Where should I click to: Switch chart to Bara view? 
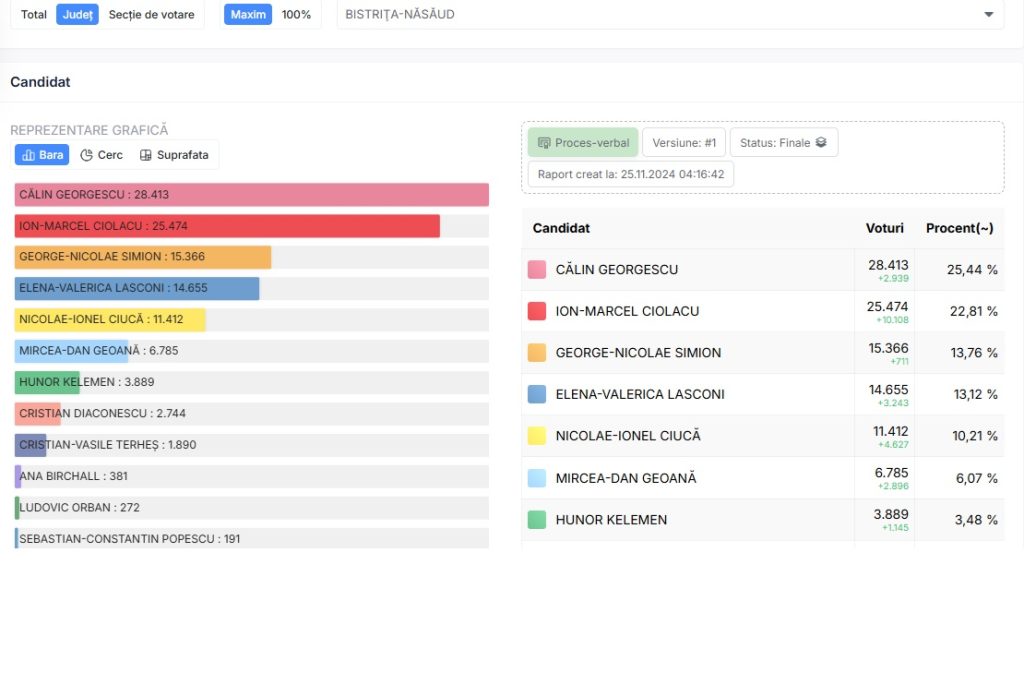[x=42, y=155]
